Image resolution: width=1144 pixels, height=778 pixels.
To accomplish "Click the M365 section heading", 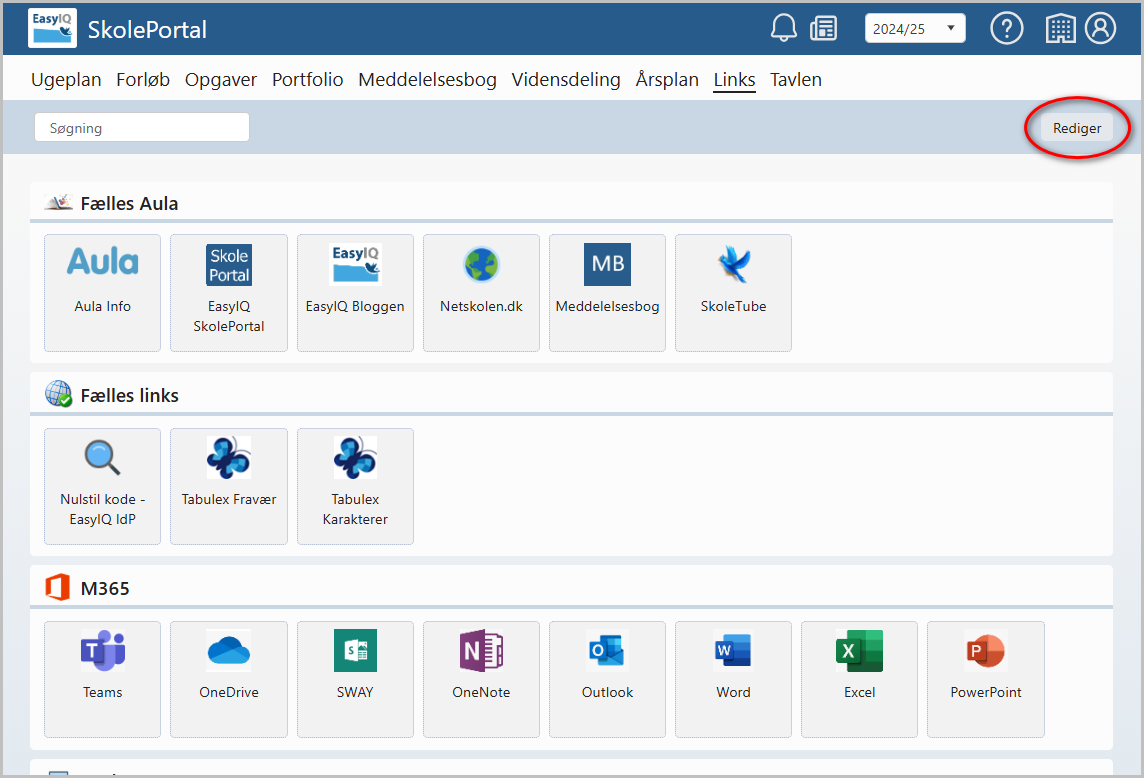I will coord(105,588).
